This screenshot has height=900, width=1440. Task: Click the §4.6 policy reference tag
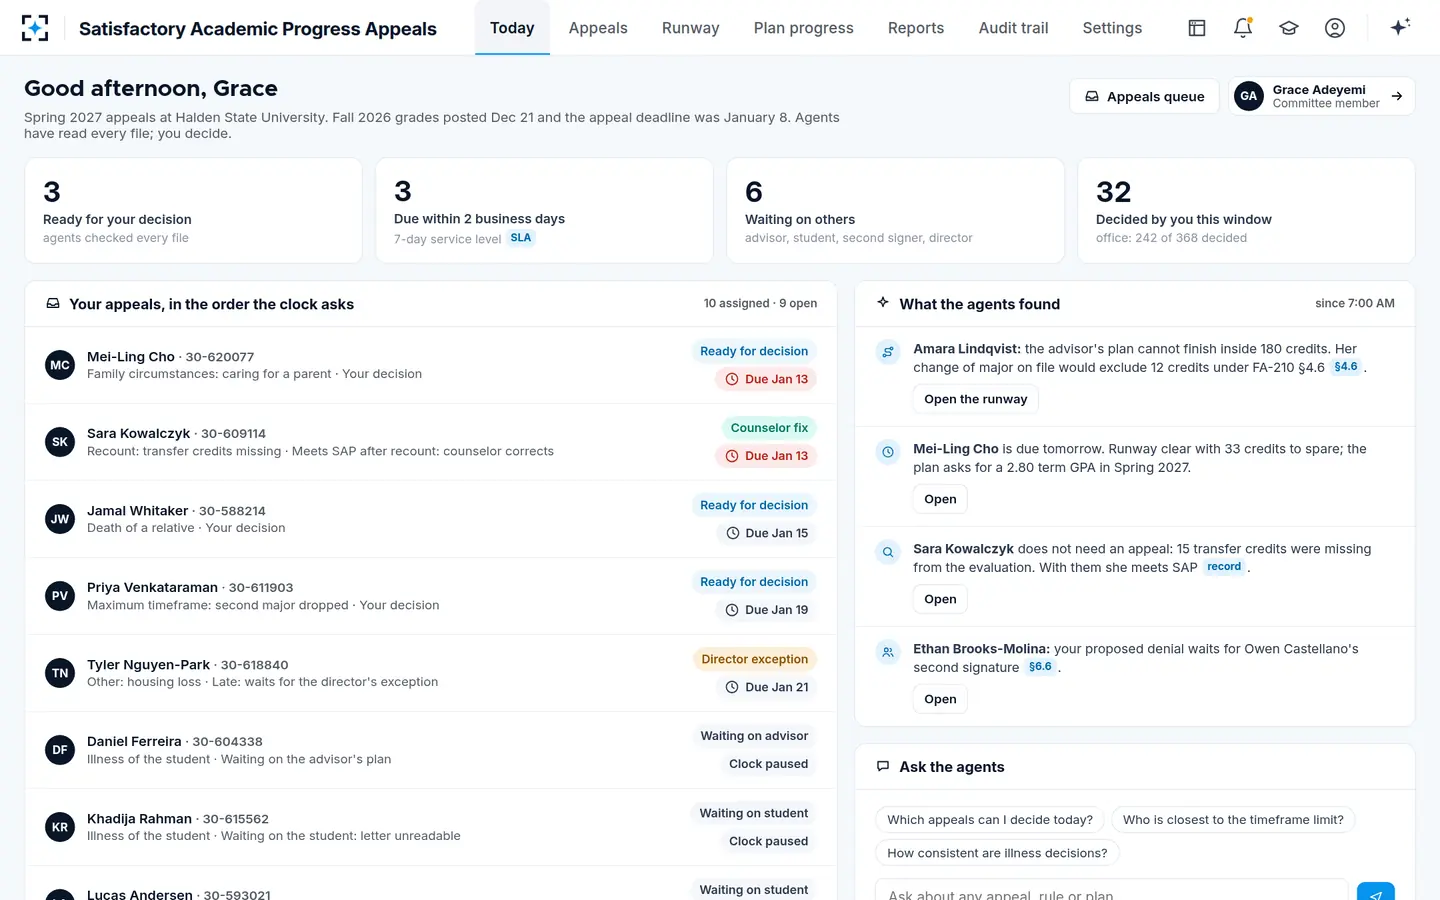1346,367
